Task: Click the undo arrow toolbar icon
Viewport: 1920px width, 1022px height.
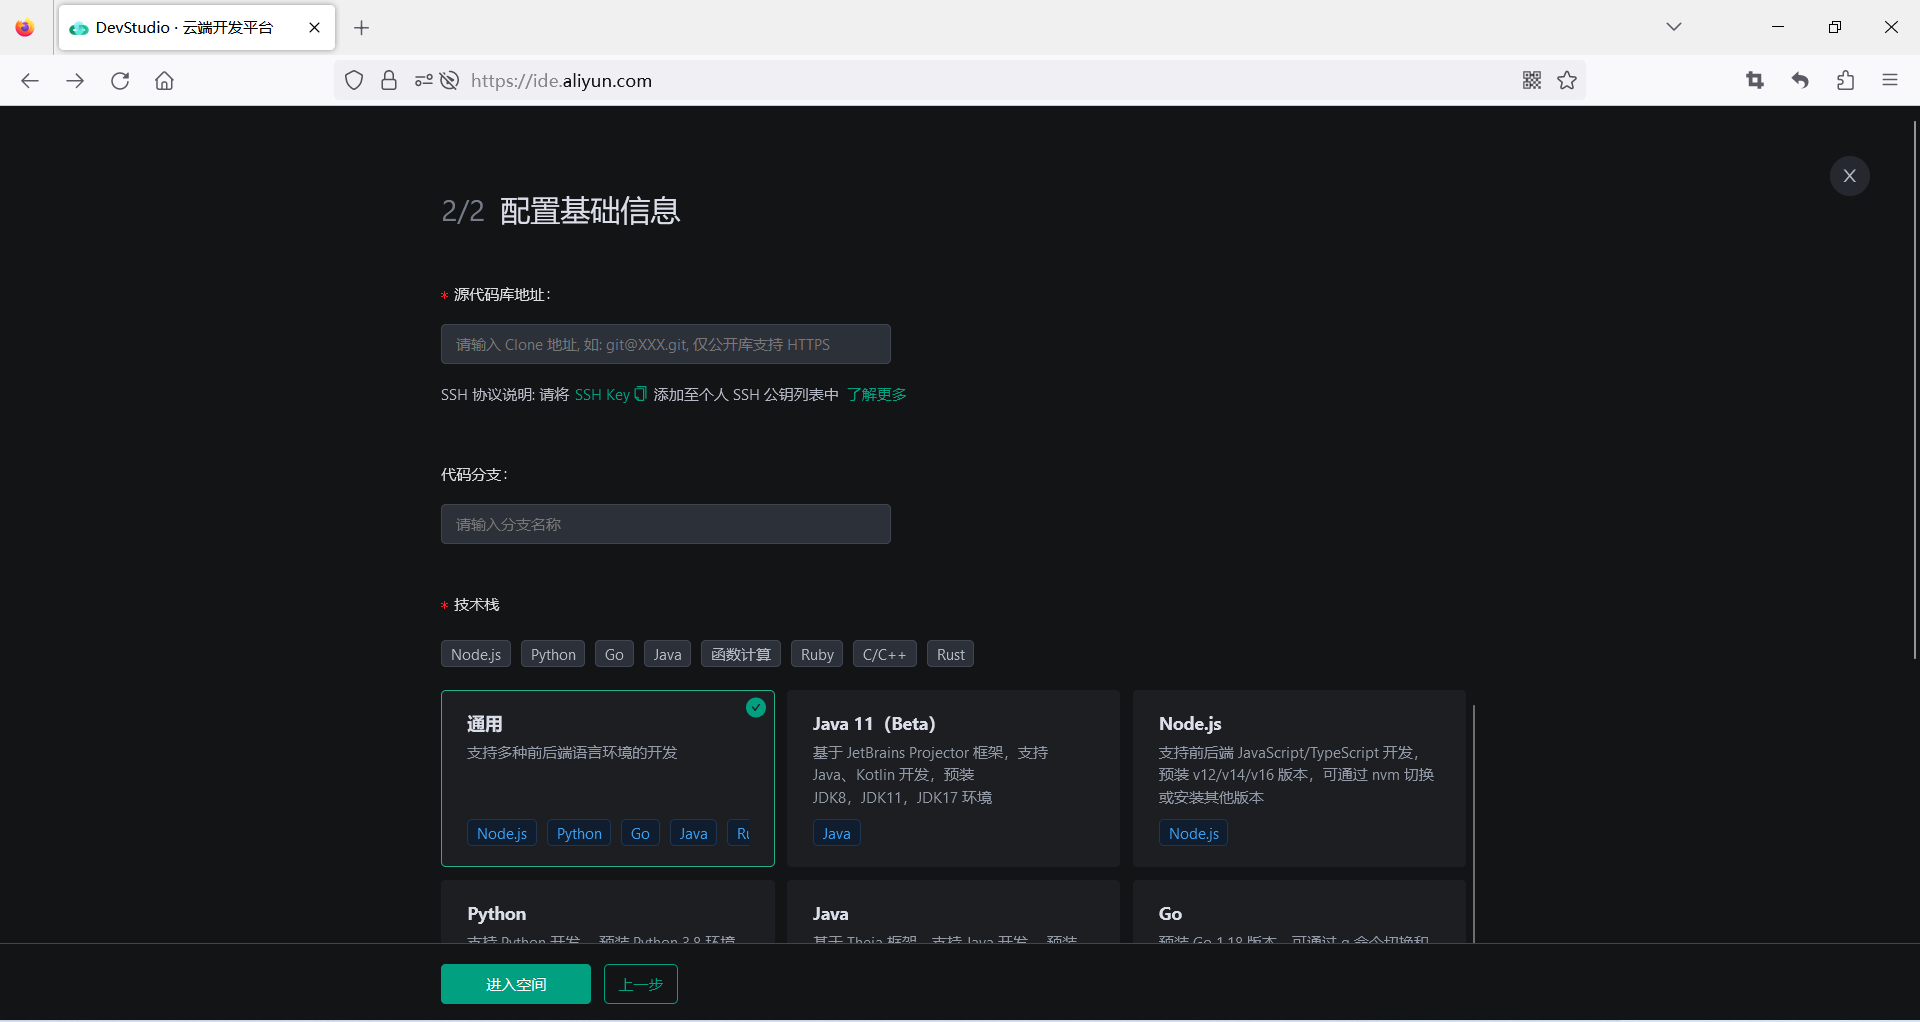Action: tap(1800, 81)
